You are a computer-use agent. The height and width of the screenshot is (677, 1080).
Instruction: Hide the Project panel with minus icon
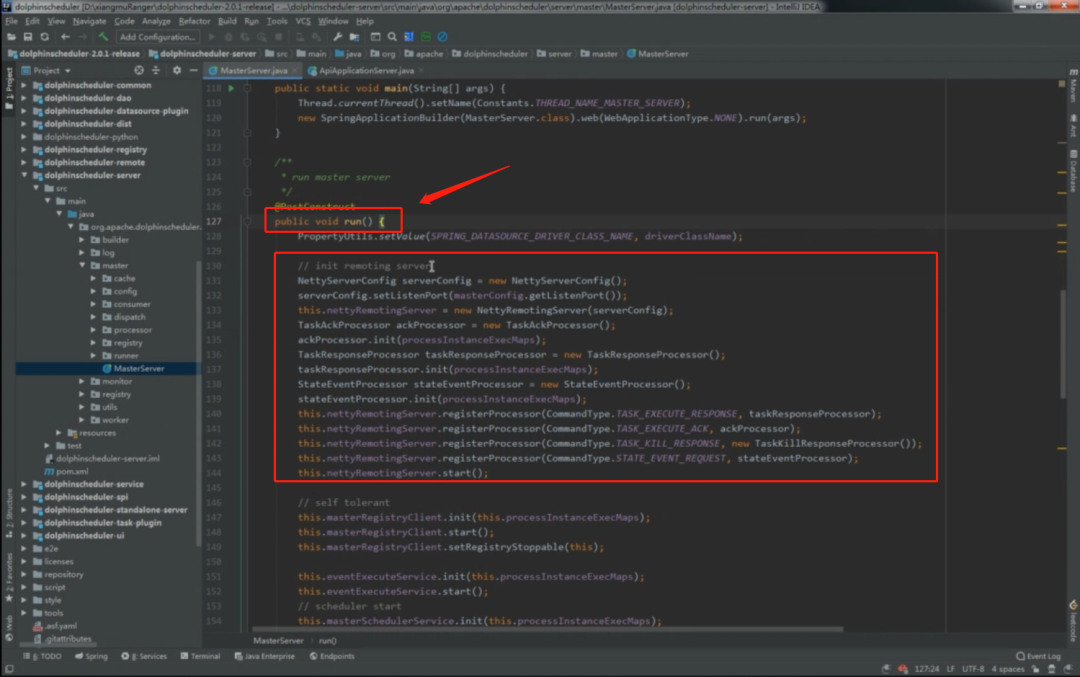tap(194, 70)
